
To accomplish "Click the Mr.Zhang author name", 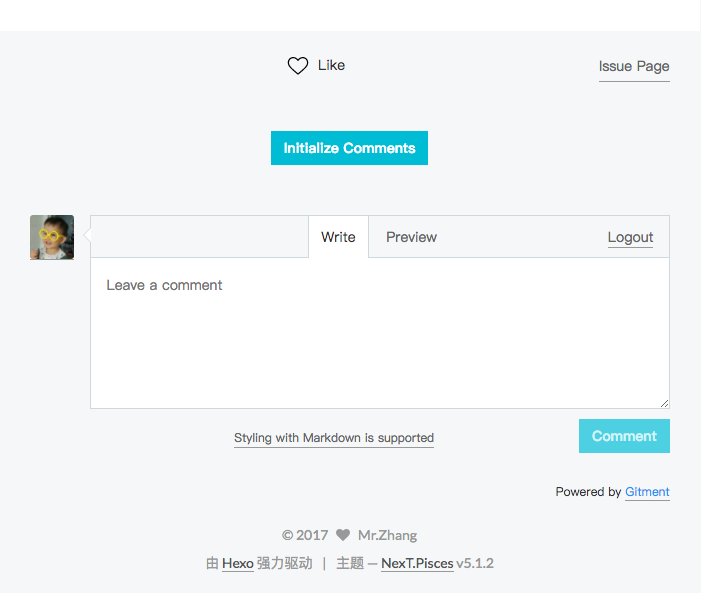I will tap(387, 535).
